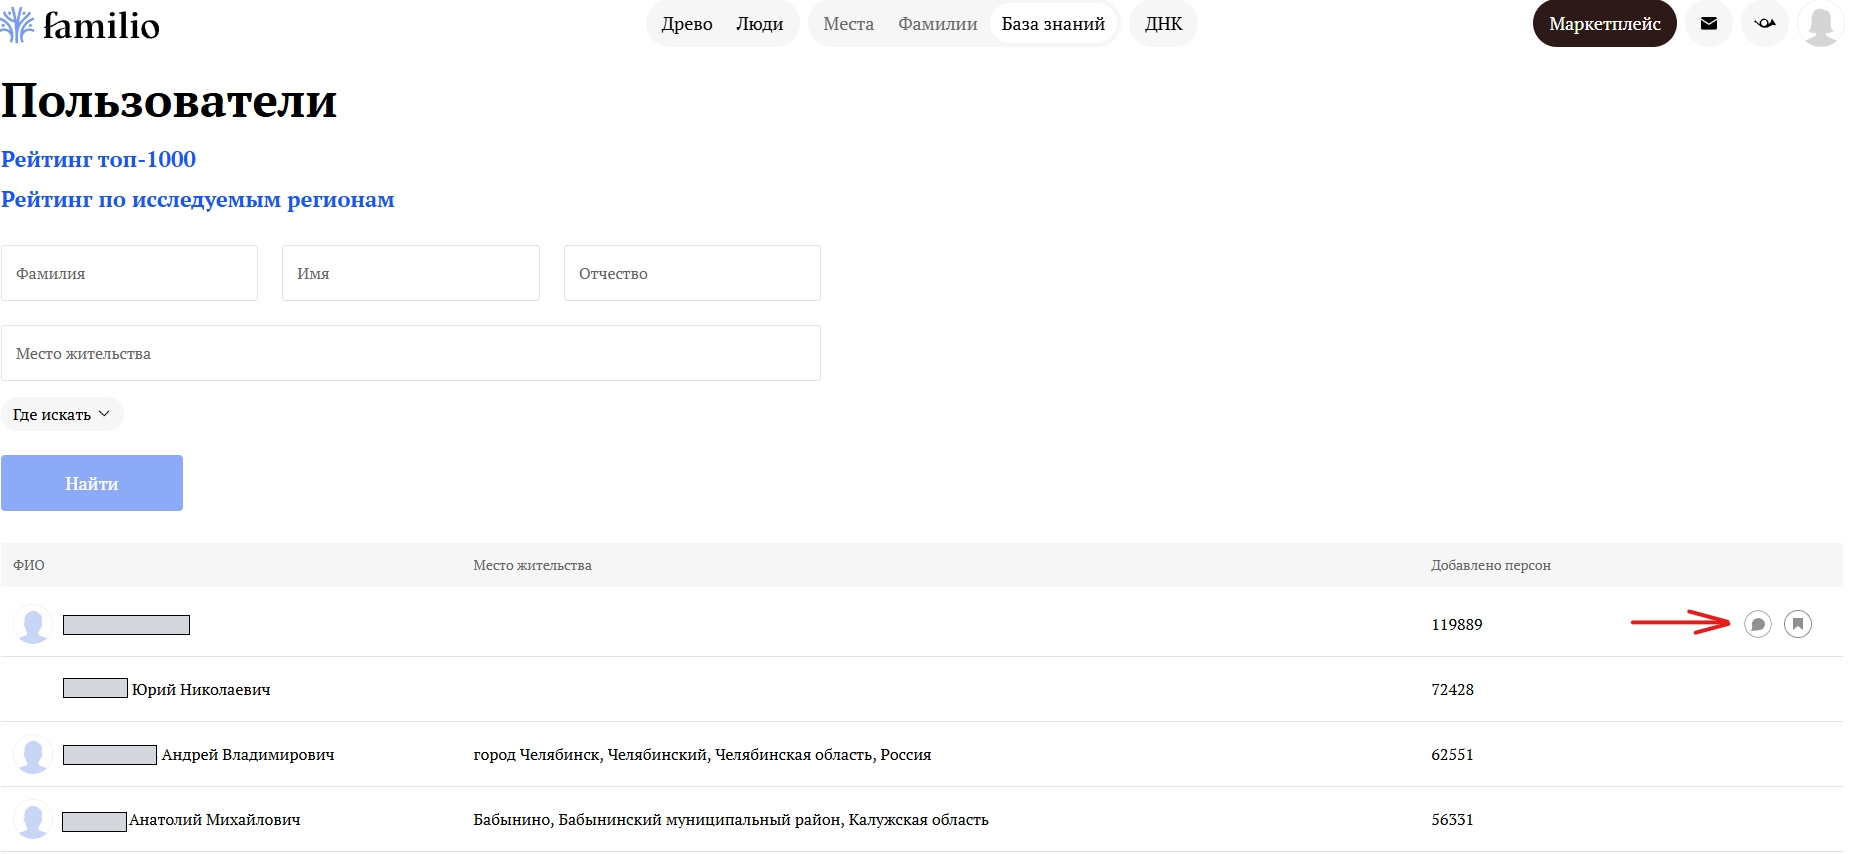Open the user profile avatar in header

tap(1820, 24)
